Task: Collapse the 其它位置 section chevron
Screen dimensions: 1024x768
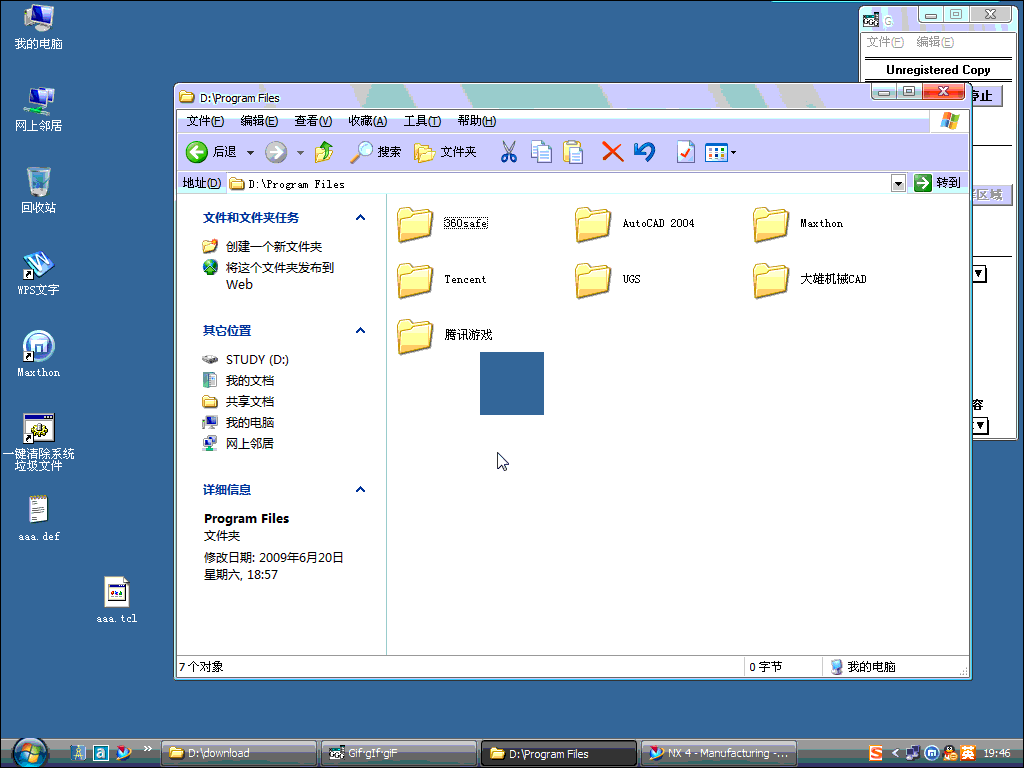Action: (x=360, y=330)
